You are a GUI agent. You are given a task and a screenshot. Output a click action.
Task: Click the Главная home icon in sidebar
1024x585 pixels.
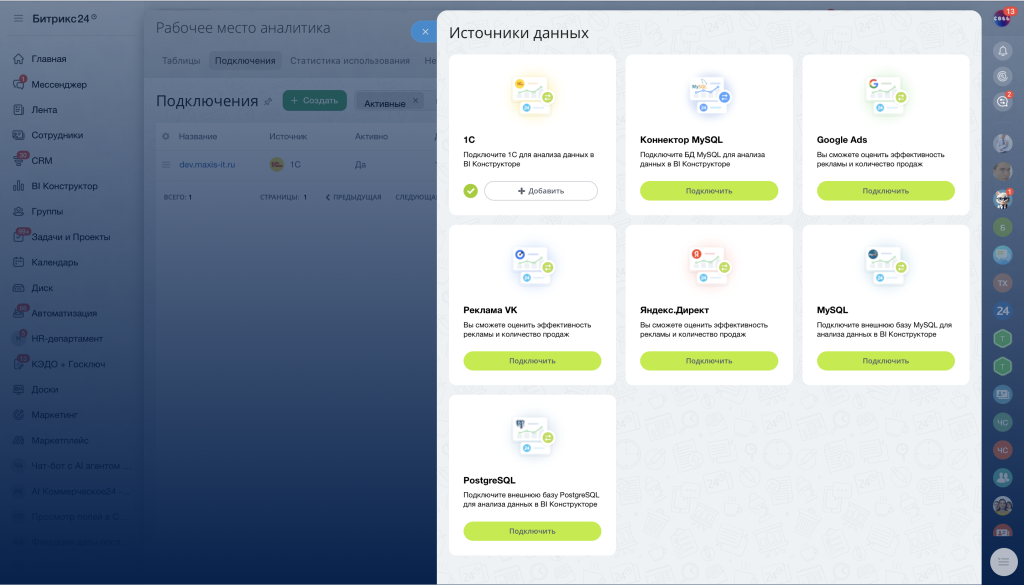click(19, 59)
